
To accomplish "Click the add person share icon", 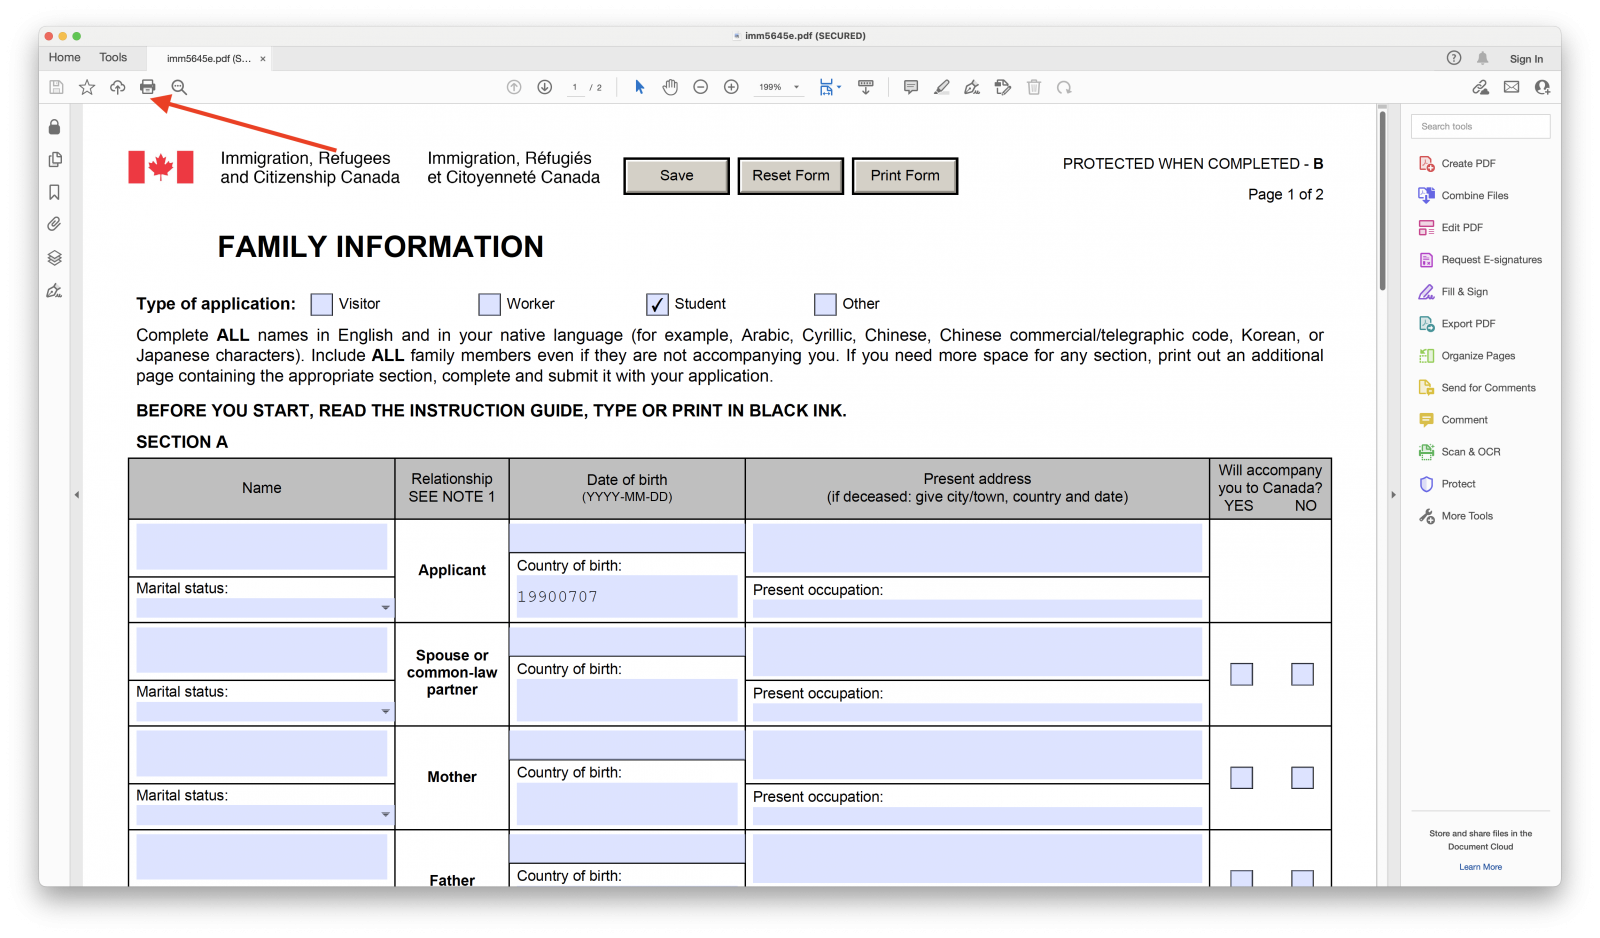I will tap(1542, 87).
